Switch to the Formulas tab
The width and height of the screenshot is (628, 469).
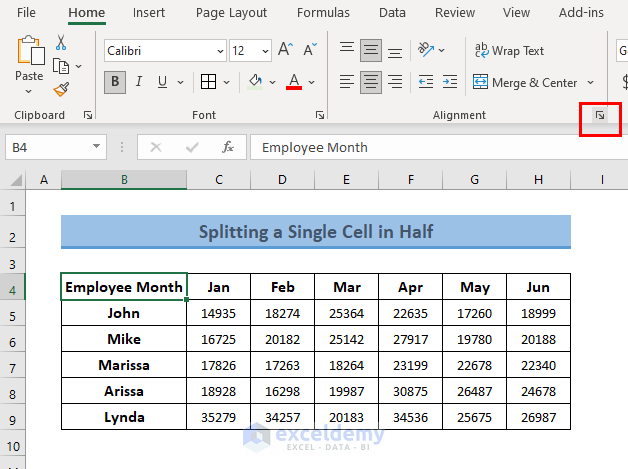pos(323,13)
